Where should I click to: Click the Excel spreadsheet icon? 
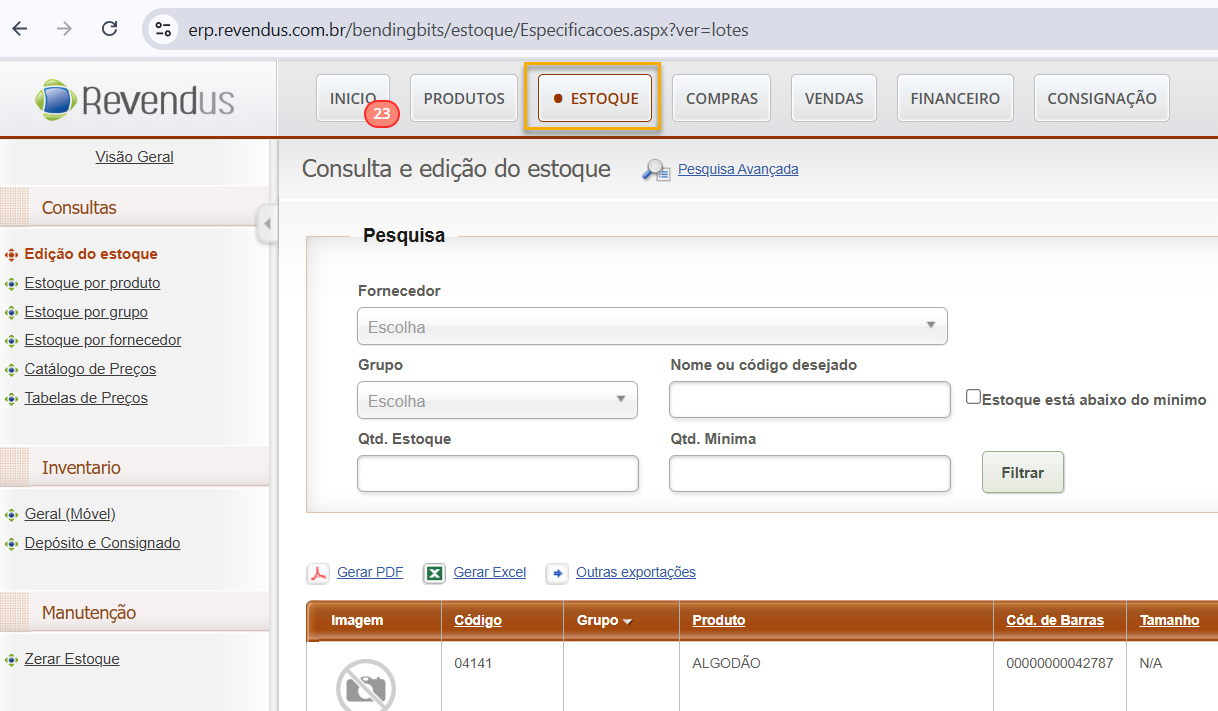pos(434,573)
